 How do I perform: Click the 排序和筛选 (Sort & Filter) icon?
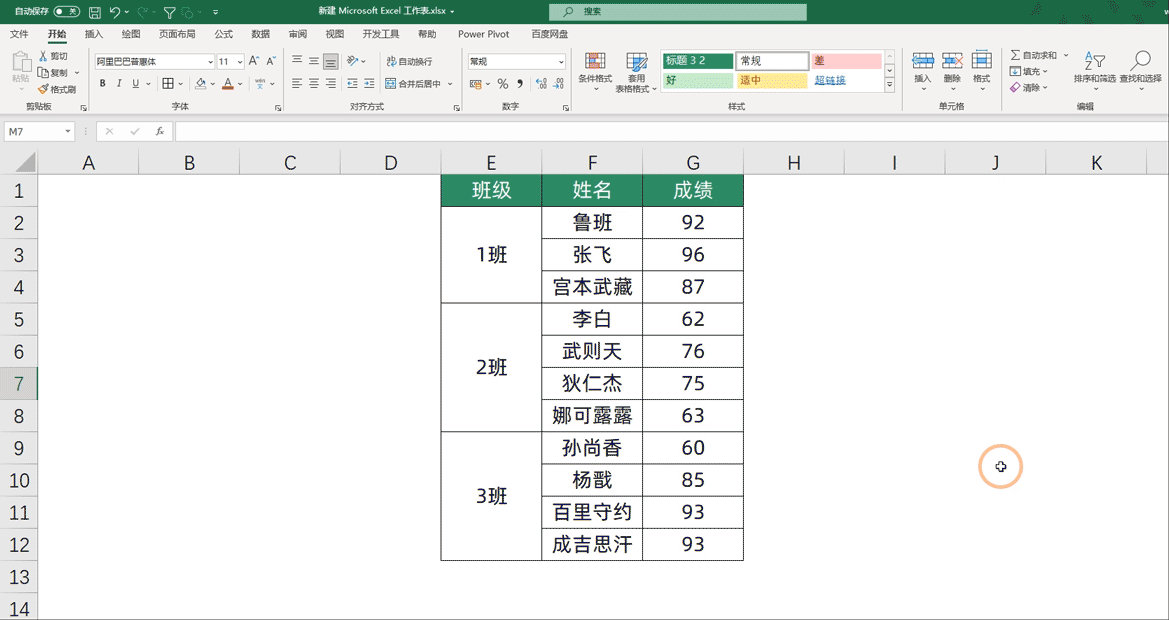click(1093, 67)
